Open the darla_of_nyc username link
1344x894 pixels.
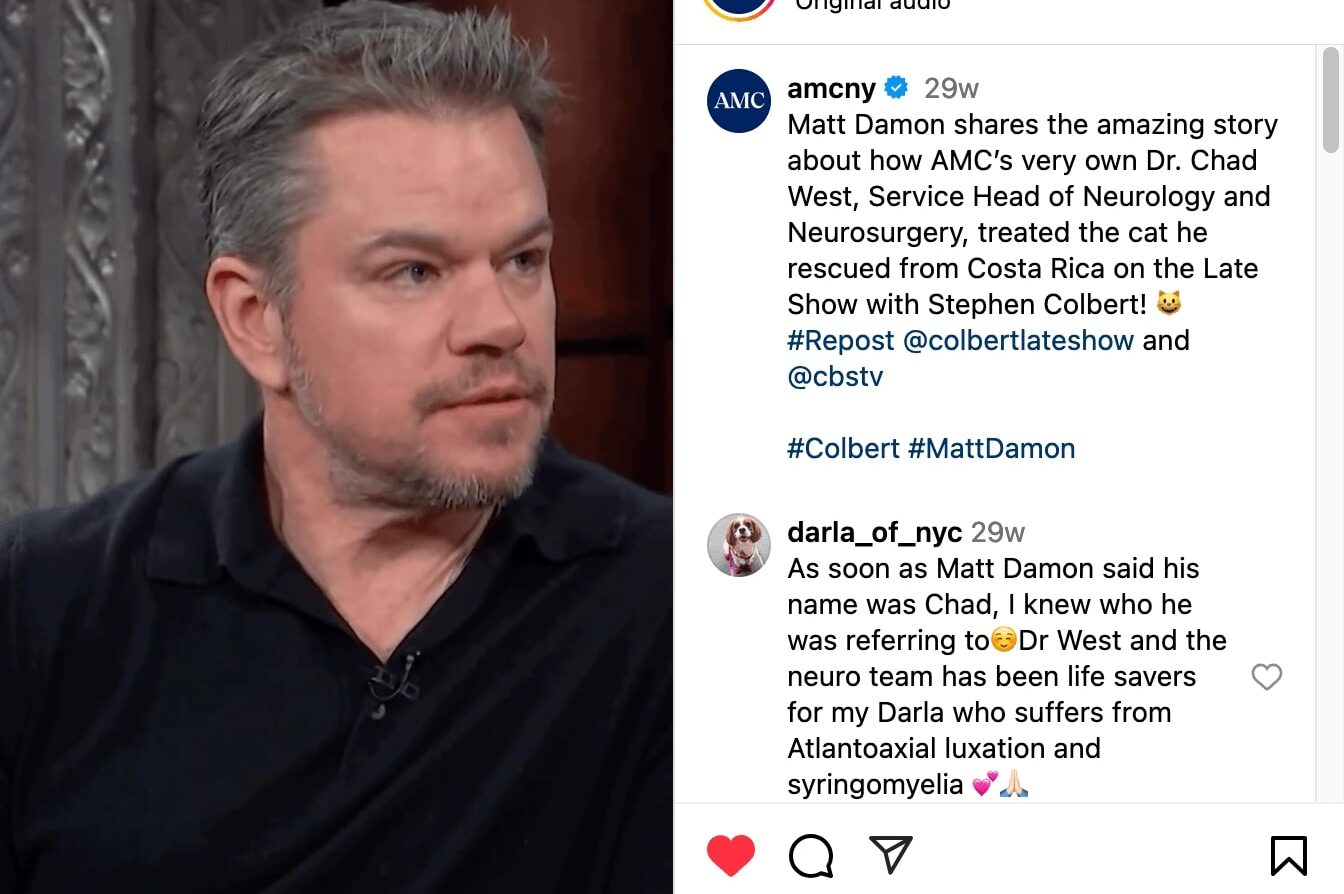[875, 532]
